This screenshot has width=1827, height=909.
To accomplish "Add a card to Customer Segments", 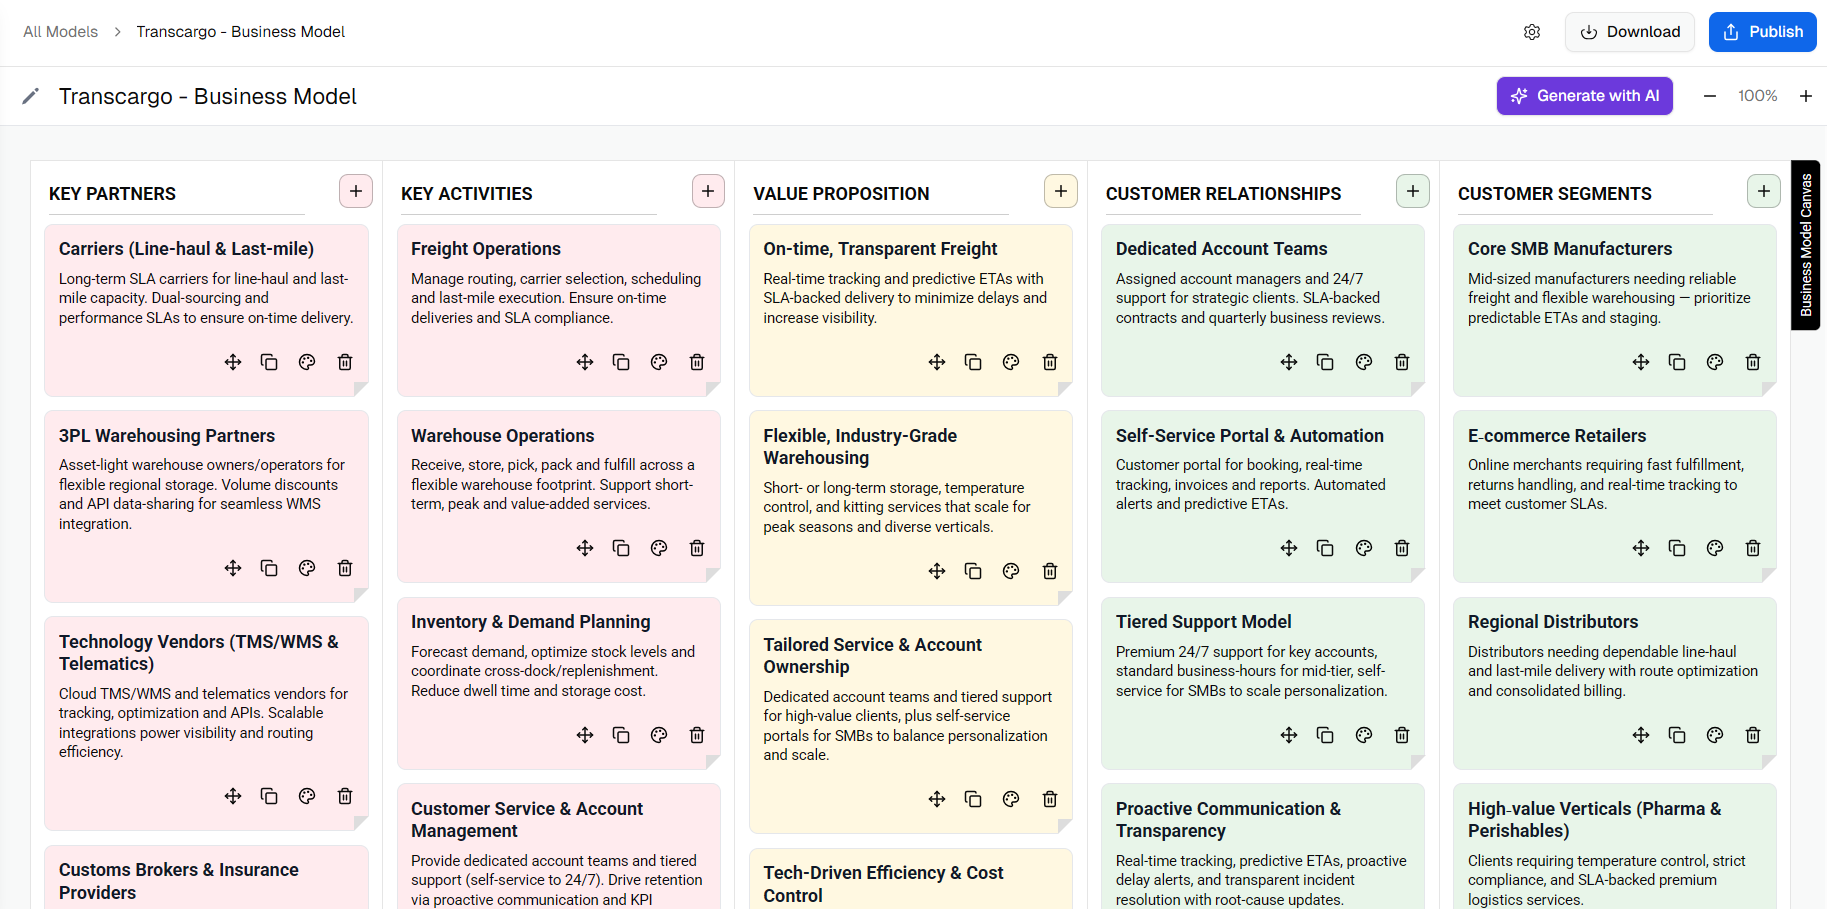I will pos(1764,191).
